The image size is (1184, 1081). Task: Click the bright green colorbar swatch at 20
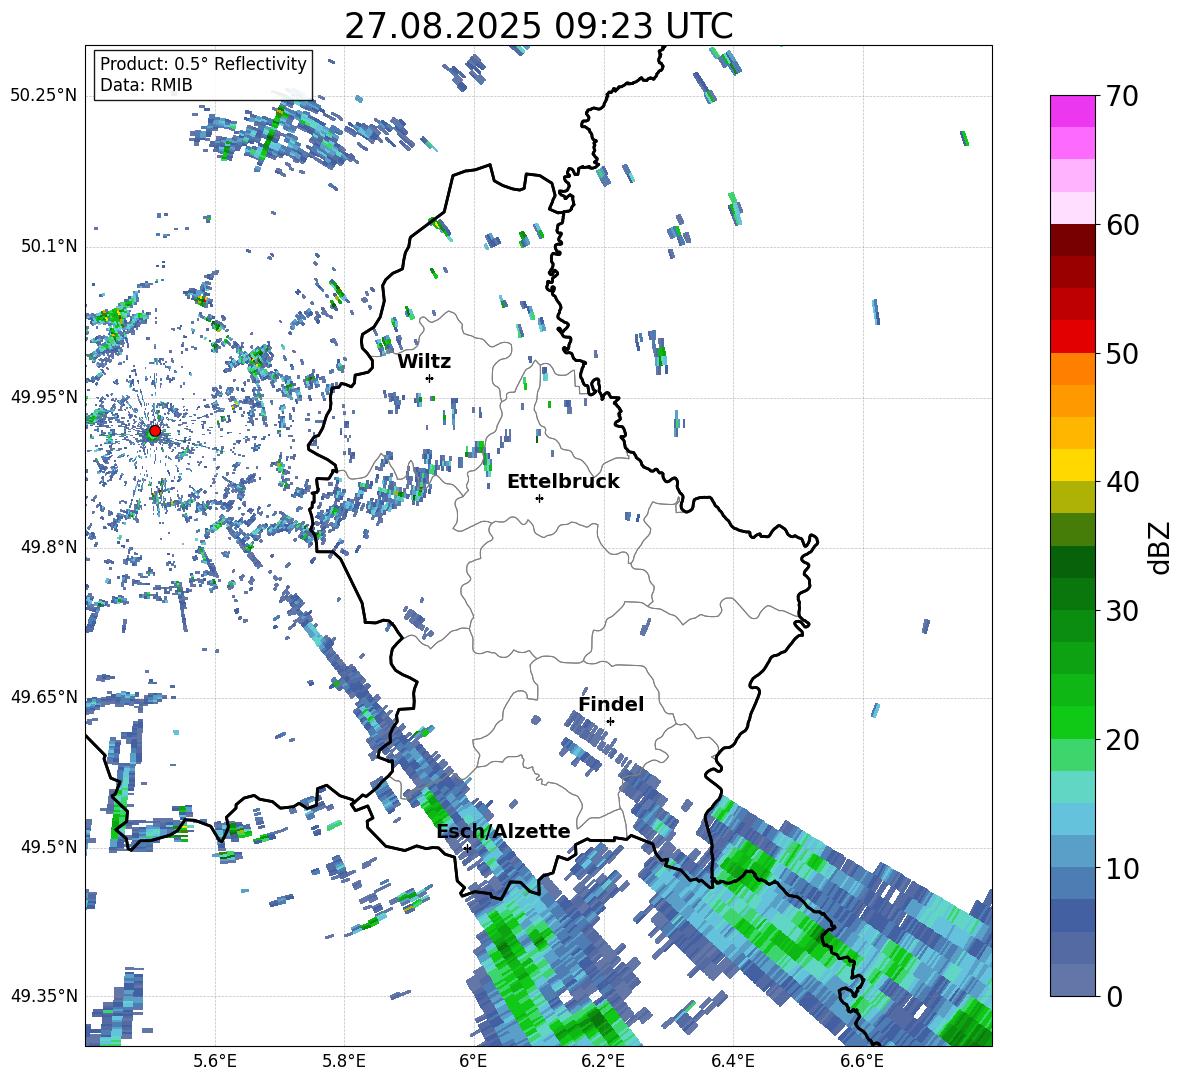[x=1072, y=723]
